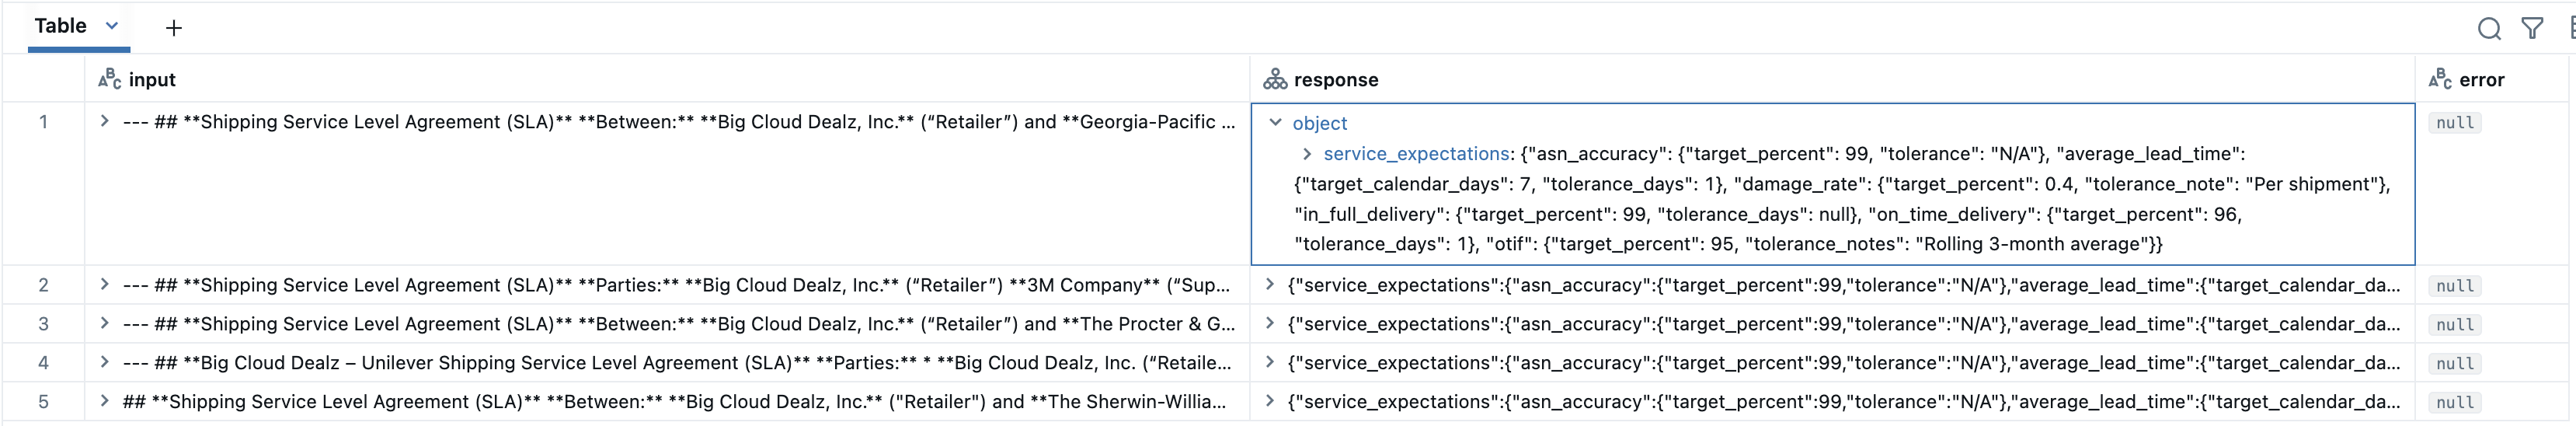
Task: Open the Table tab dropdown arrow
Action: [112, 26]
